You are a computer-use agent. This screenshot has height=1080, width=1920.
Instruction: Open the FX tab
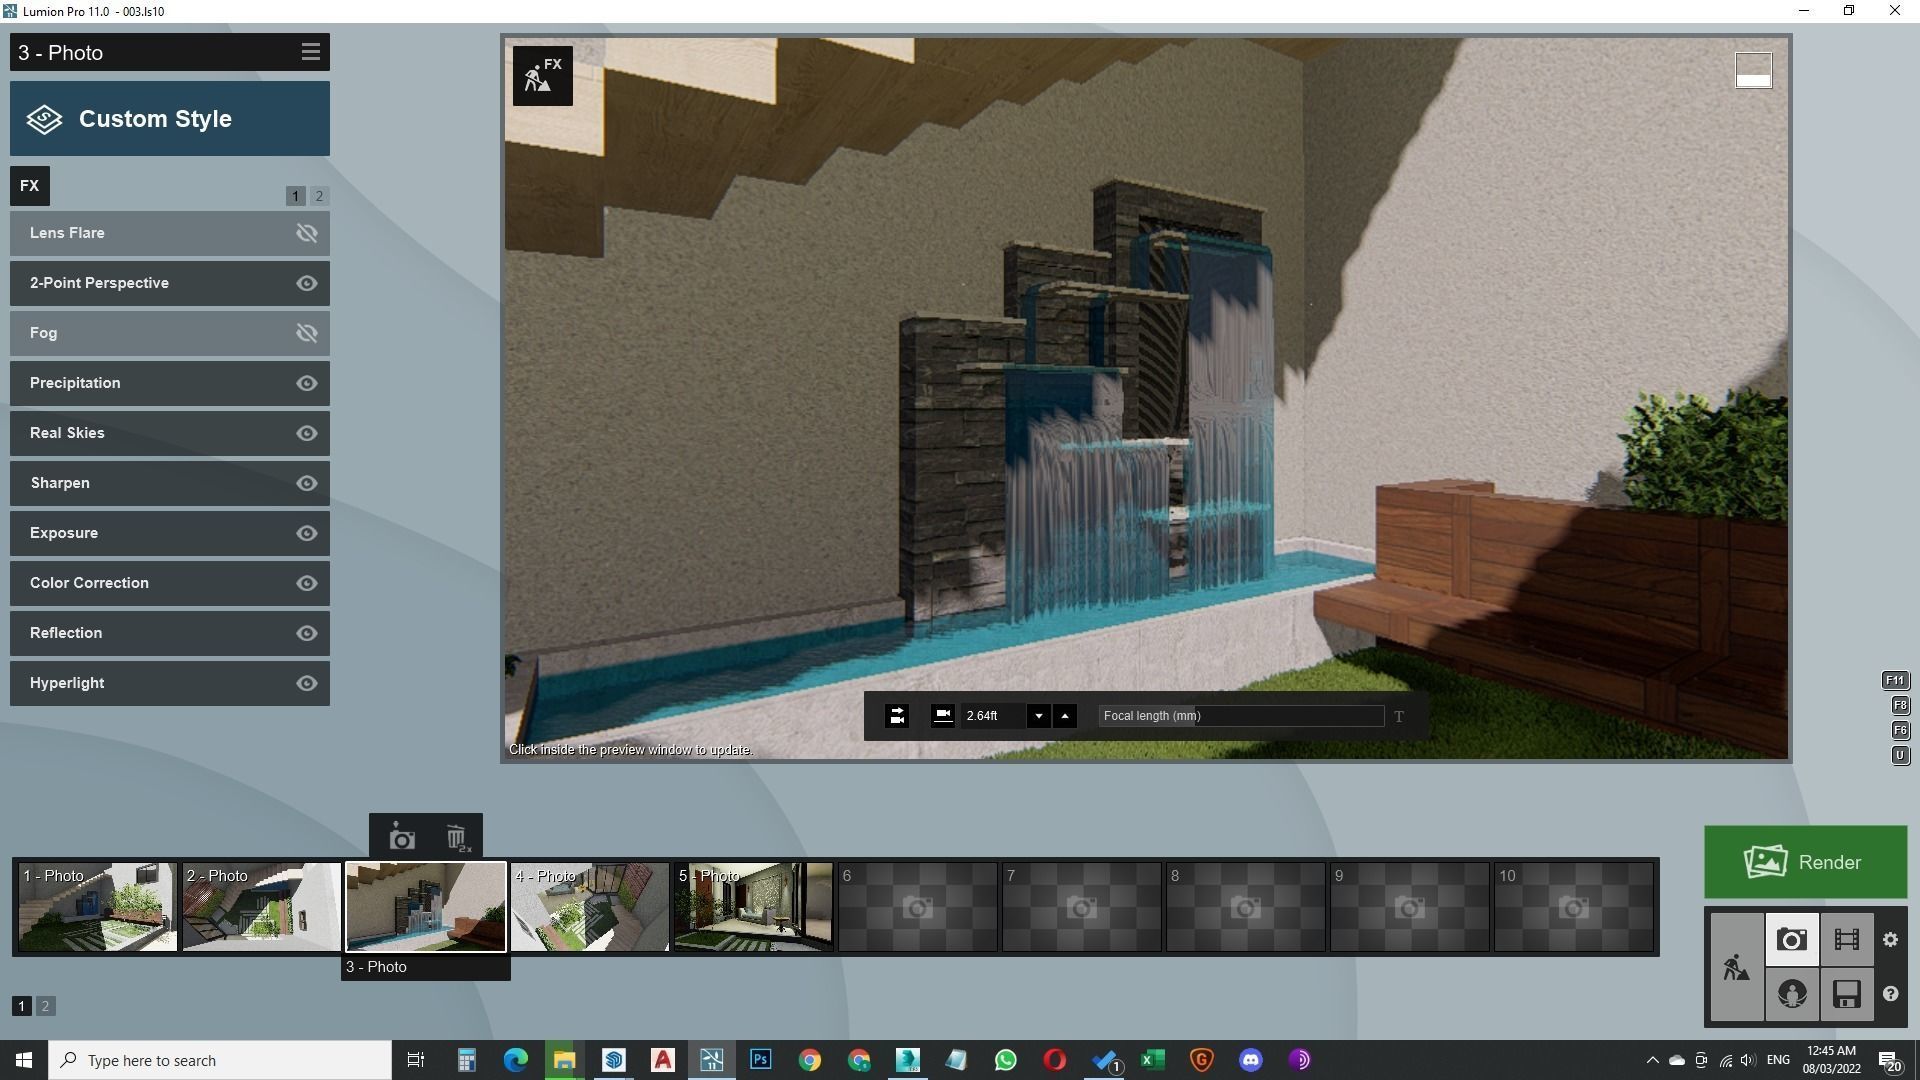coord(29,186)
